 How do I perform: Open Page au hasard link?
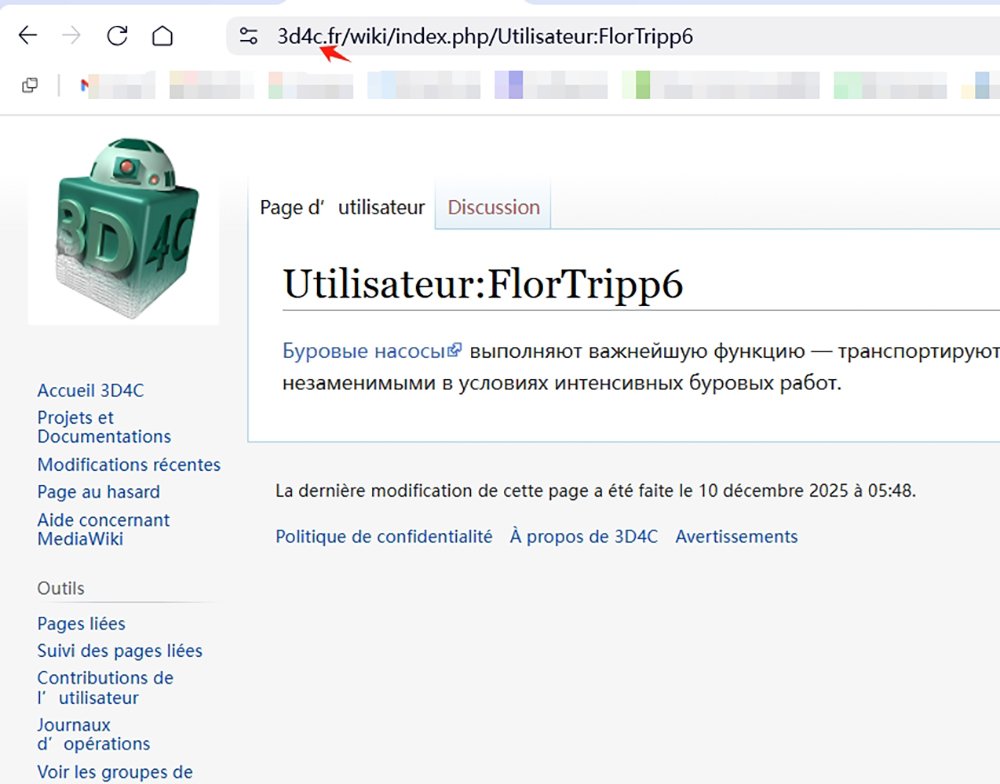pyautogui.click(x=98, y=492)
